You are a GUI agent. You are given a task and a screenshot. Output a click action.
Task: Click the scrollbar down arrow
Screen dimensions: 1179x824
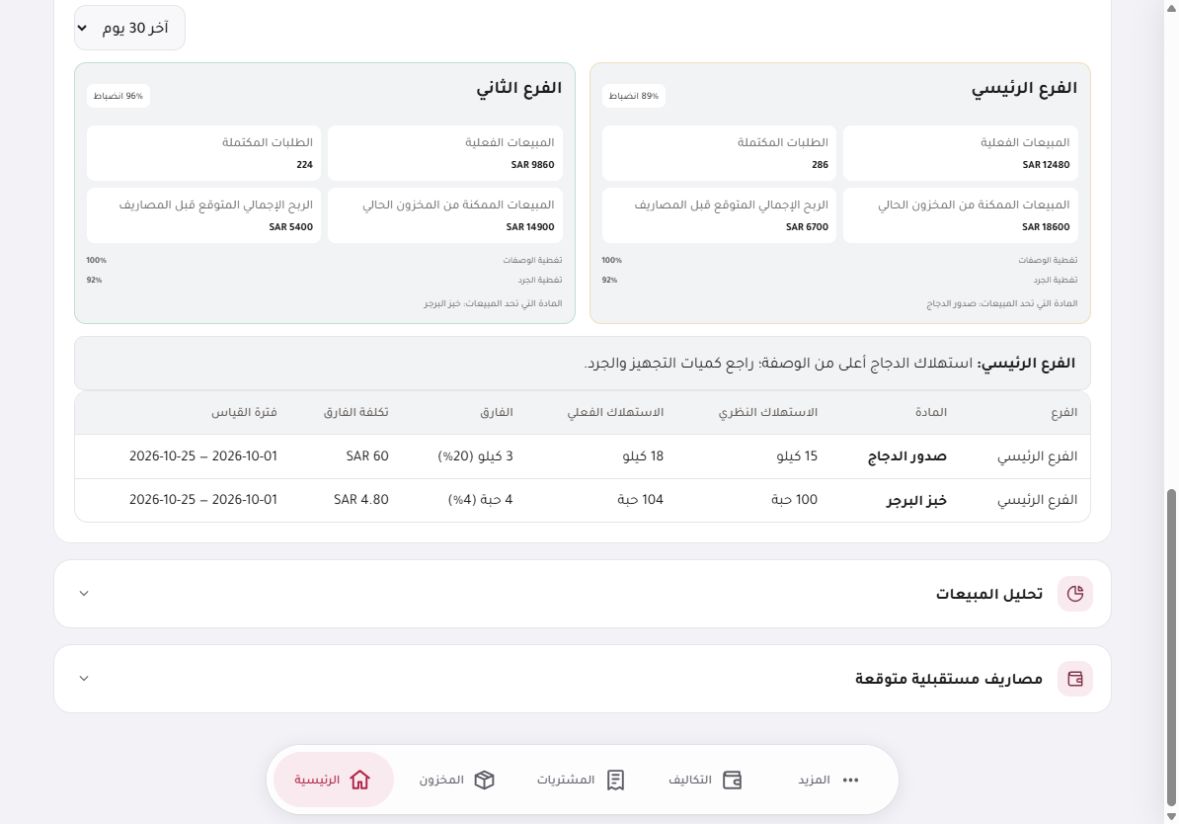pyautogui.click(x=1171, y=816)
